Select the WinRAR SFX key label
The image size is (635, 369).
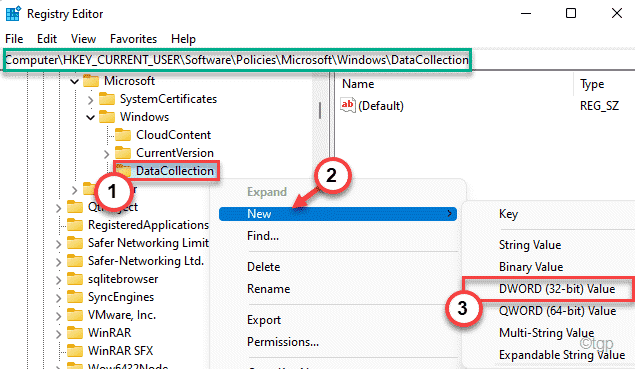pos(121,350)
